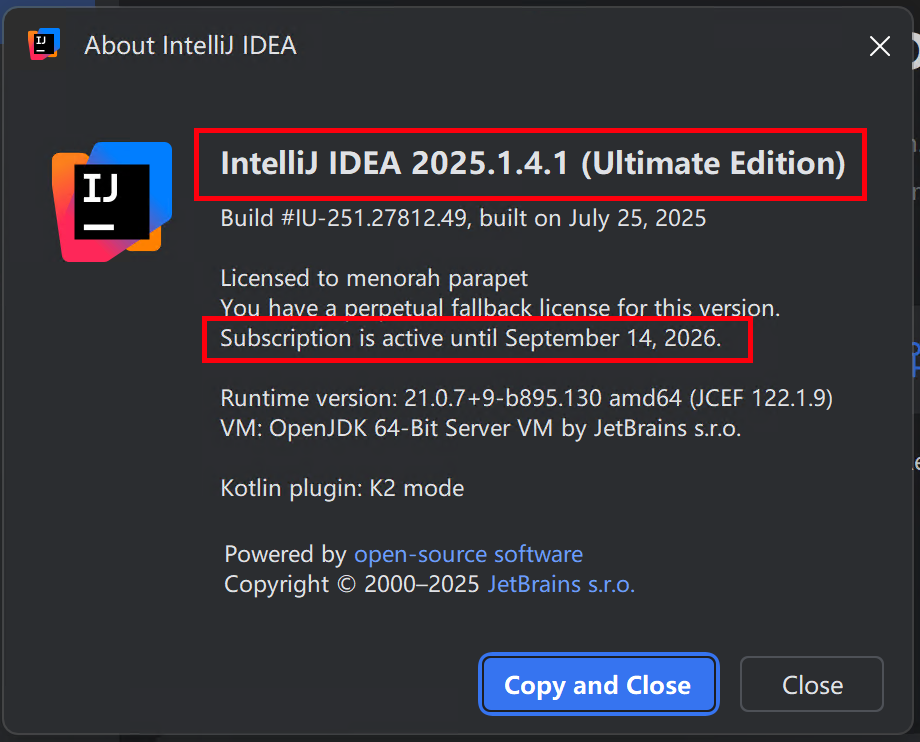
Task: Click the Copyright © 2000–2025 text
Action: (x=352, y=584)
